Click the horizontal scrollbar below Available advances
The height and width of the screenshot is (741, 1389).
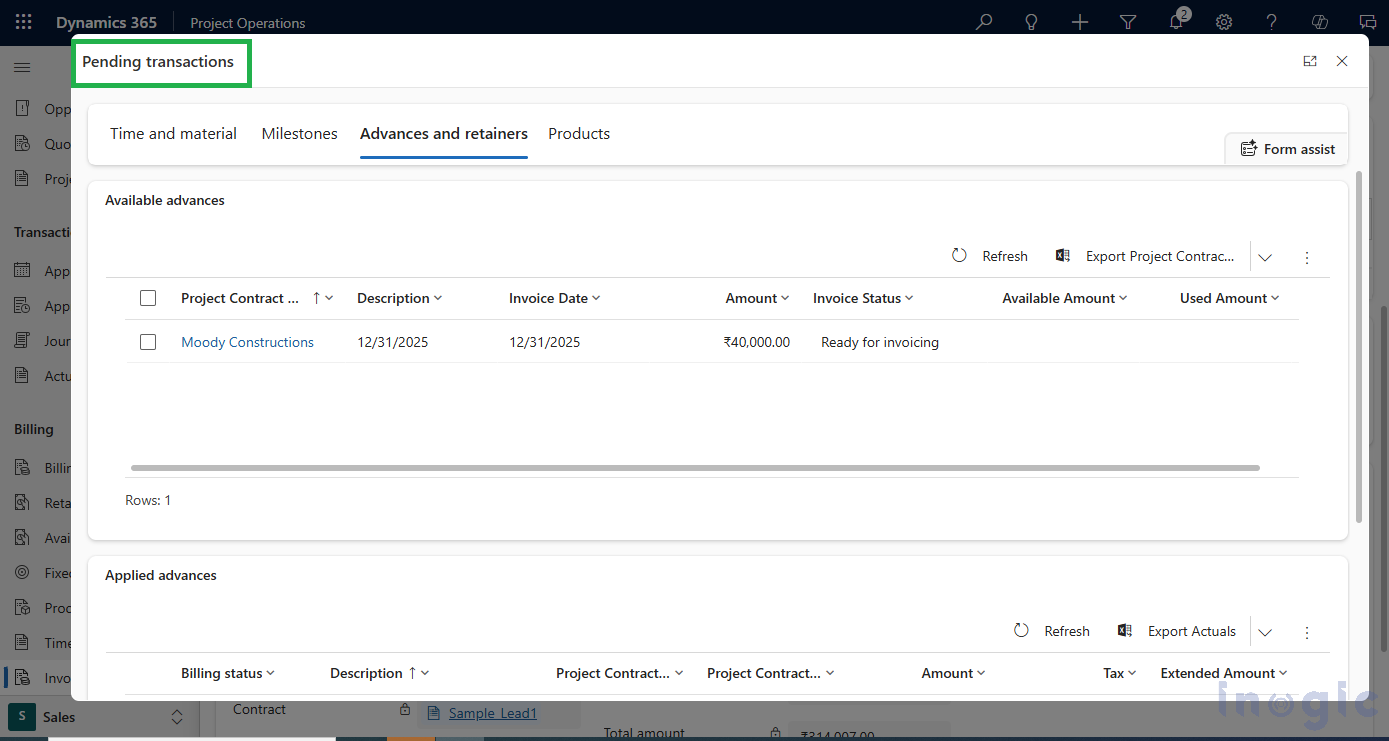click(694, 467)
